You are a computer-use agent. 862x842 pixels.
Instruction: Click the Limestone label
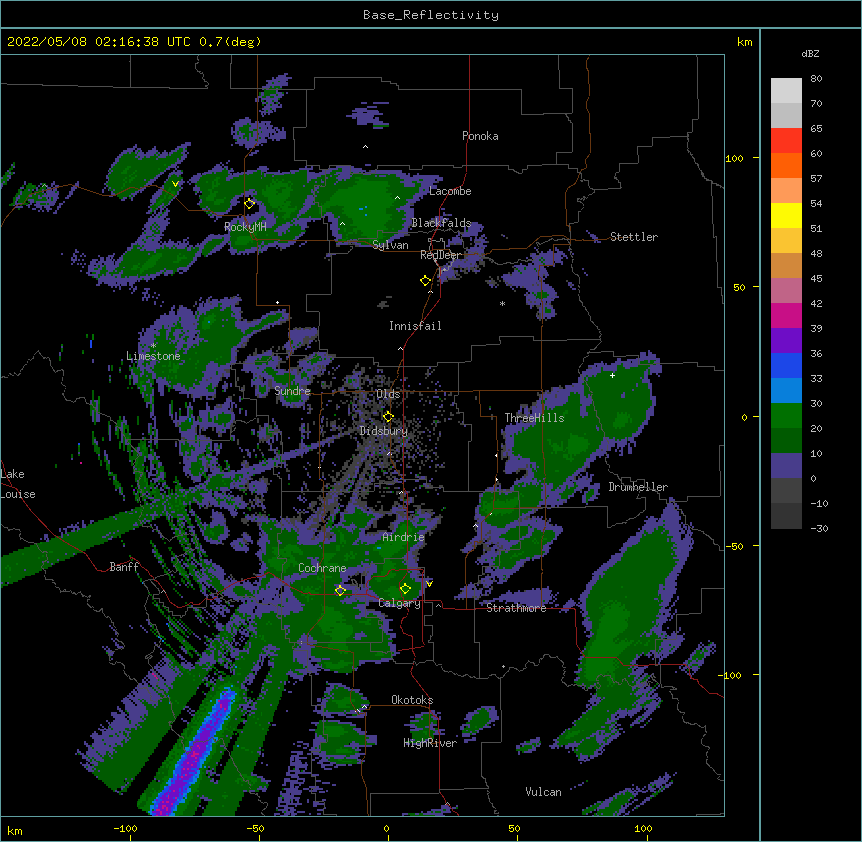click(x=153, y=356)
